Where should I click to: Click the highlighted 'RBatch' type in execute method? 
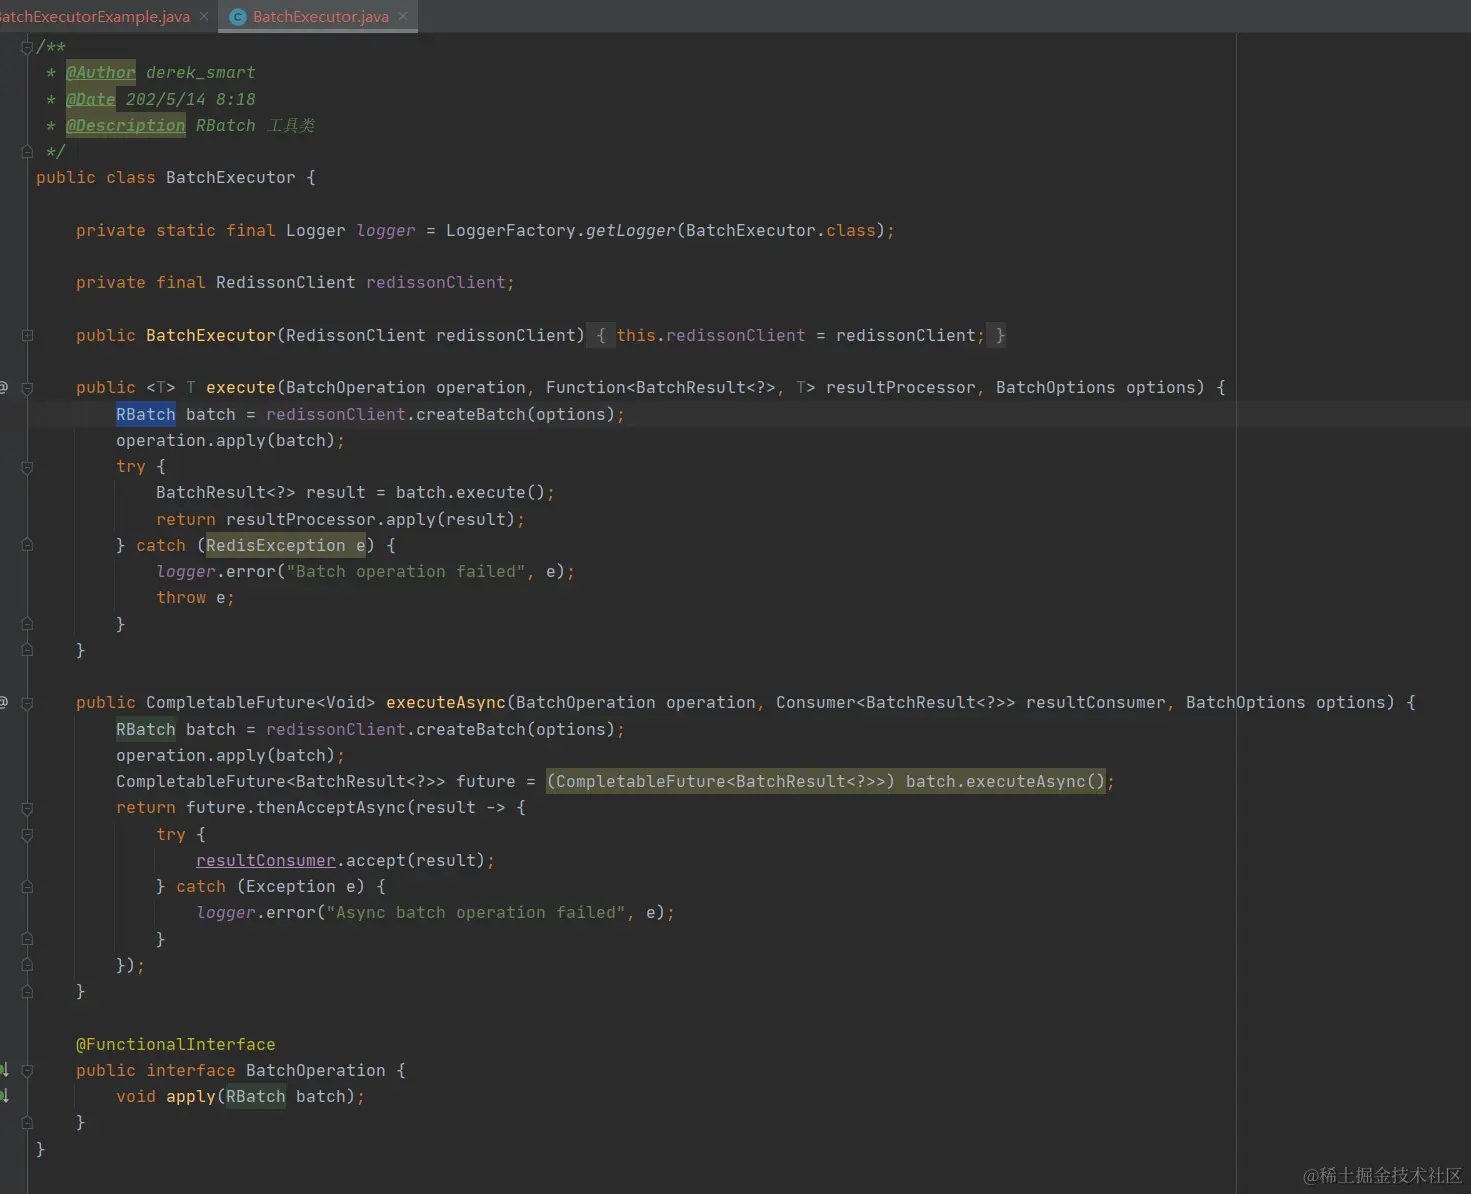(145, 414)
